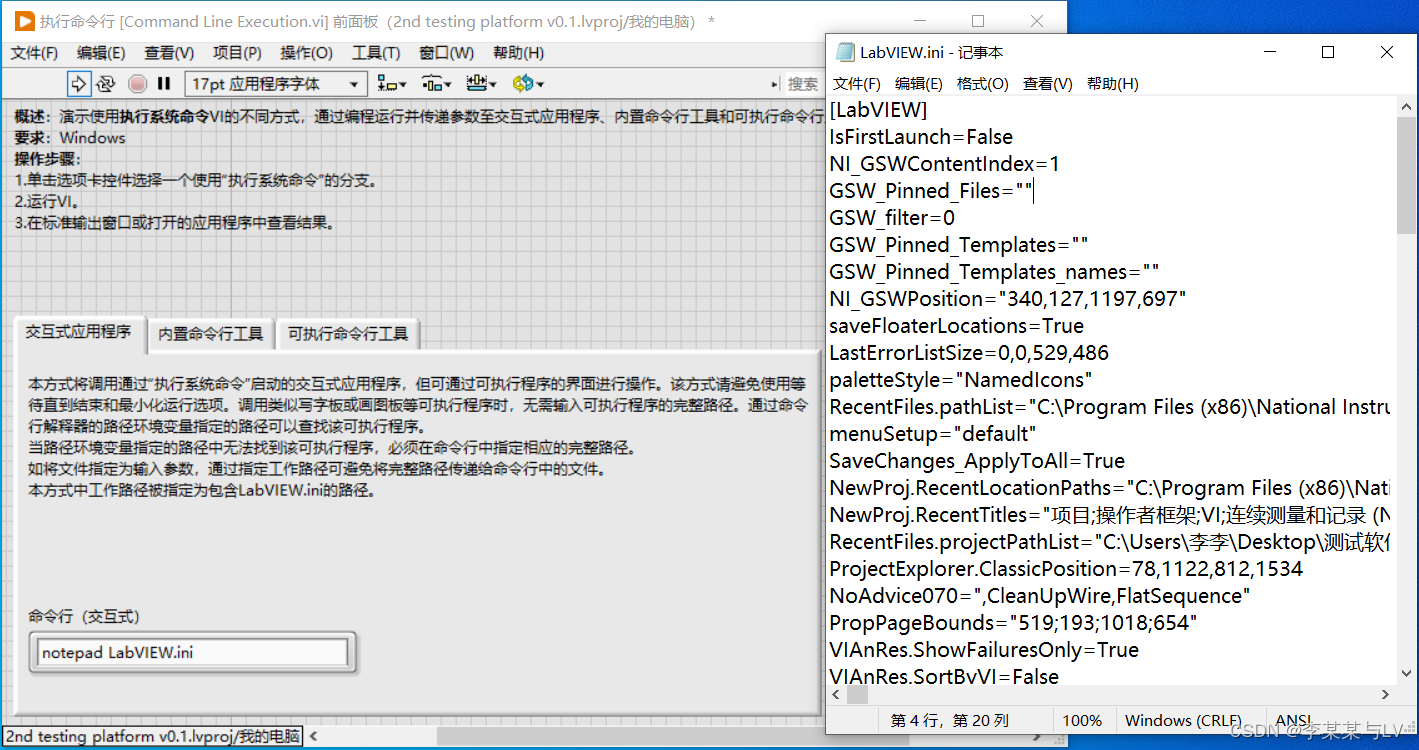Select the Run Continuously icon
Viewport: 1419px width, 750px height.
point(106,83)
